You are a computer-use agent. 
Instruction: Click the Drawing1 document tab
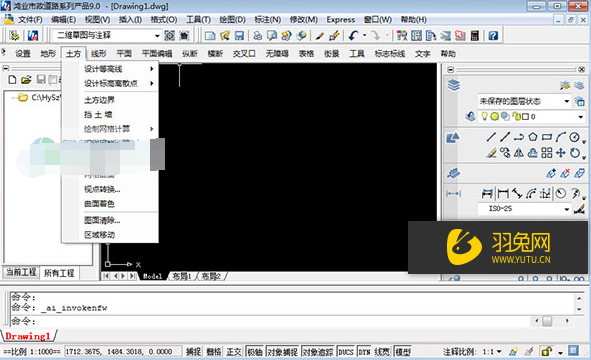click(28, 336)
